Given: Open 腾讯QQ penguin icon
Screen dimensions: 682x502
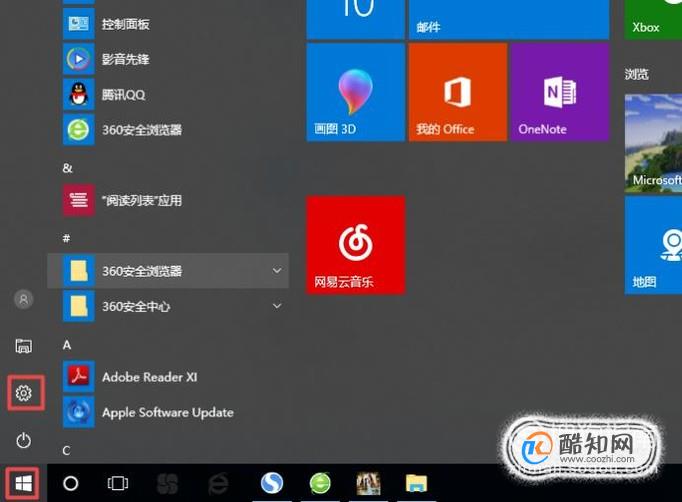Looking at the screenshot, I should (79, 94).
